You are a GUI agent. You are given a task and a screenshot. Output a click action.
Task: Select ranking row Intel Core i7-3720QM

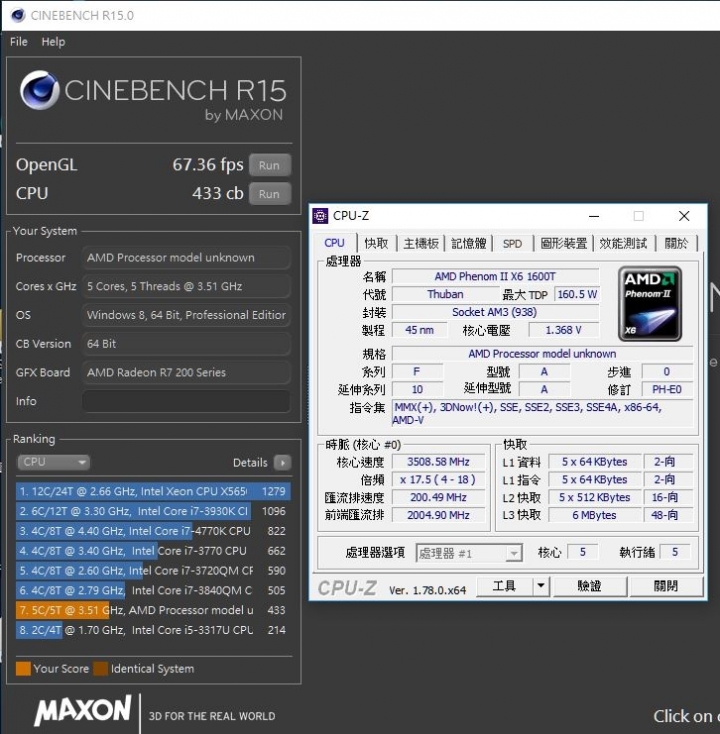pyautogui.click(x=153, y=570)
